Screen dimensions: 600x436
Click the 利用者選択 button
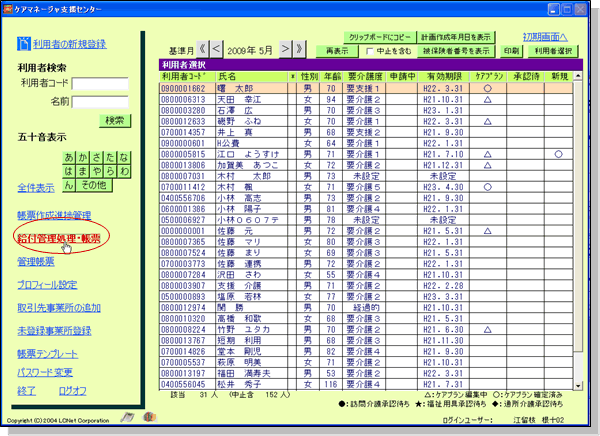(x=553, y=51)
